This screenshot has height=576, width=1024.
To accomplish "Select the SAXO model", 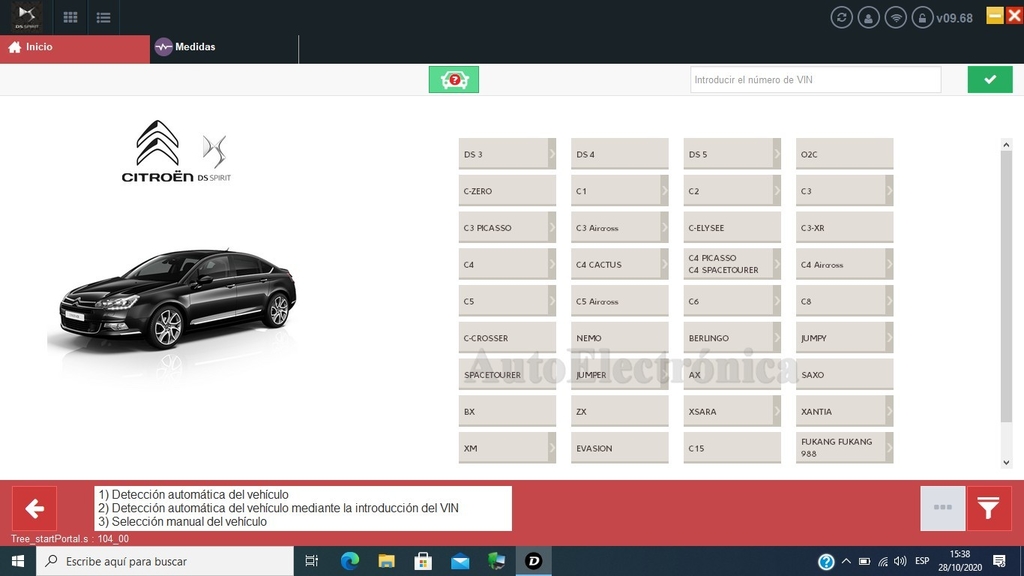I will (x=844, y=374).
